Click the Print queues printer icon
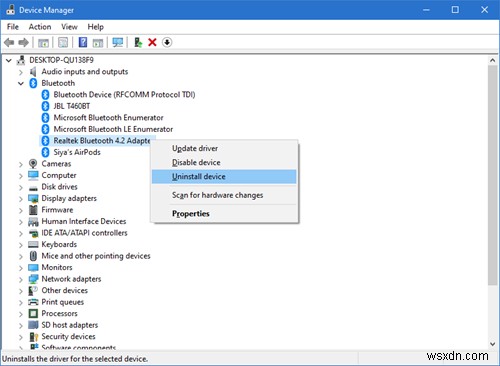This screenshot has height=366, width=500. click(33, 302)
